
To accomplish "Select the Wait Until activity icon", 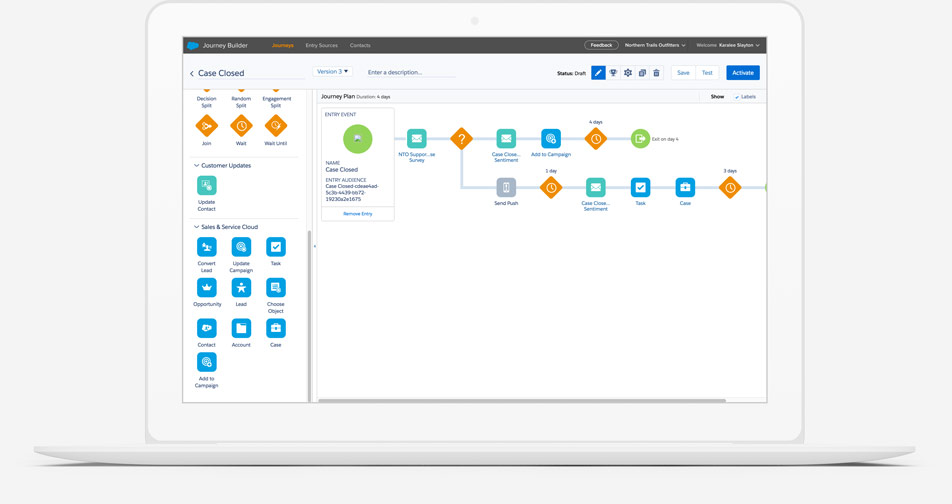I will tap(276, 126).
